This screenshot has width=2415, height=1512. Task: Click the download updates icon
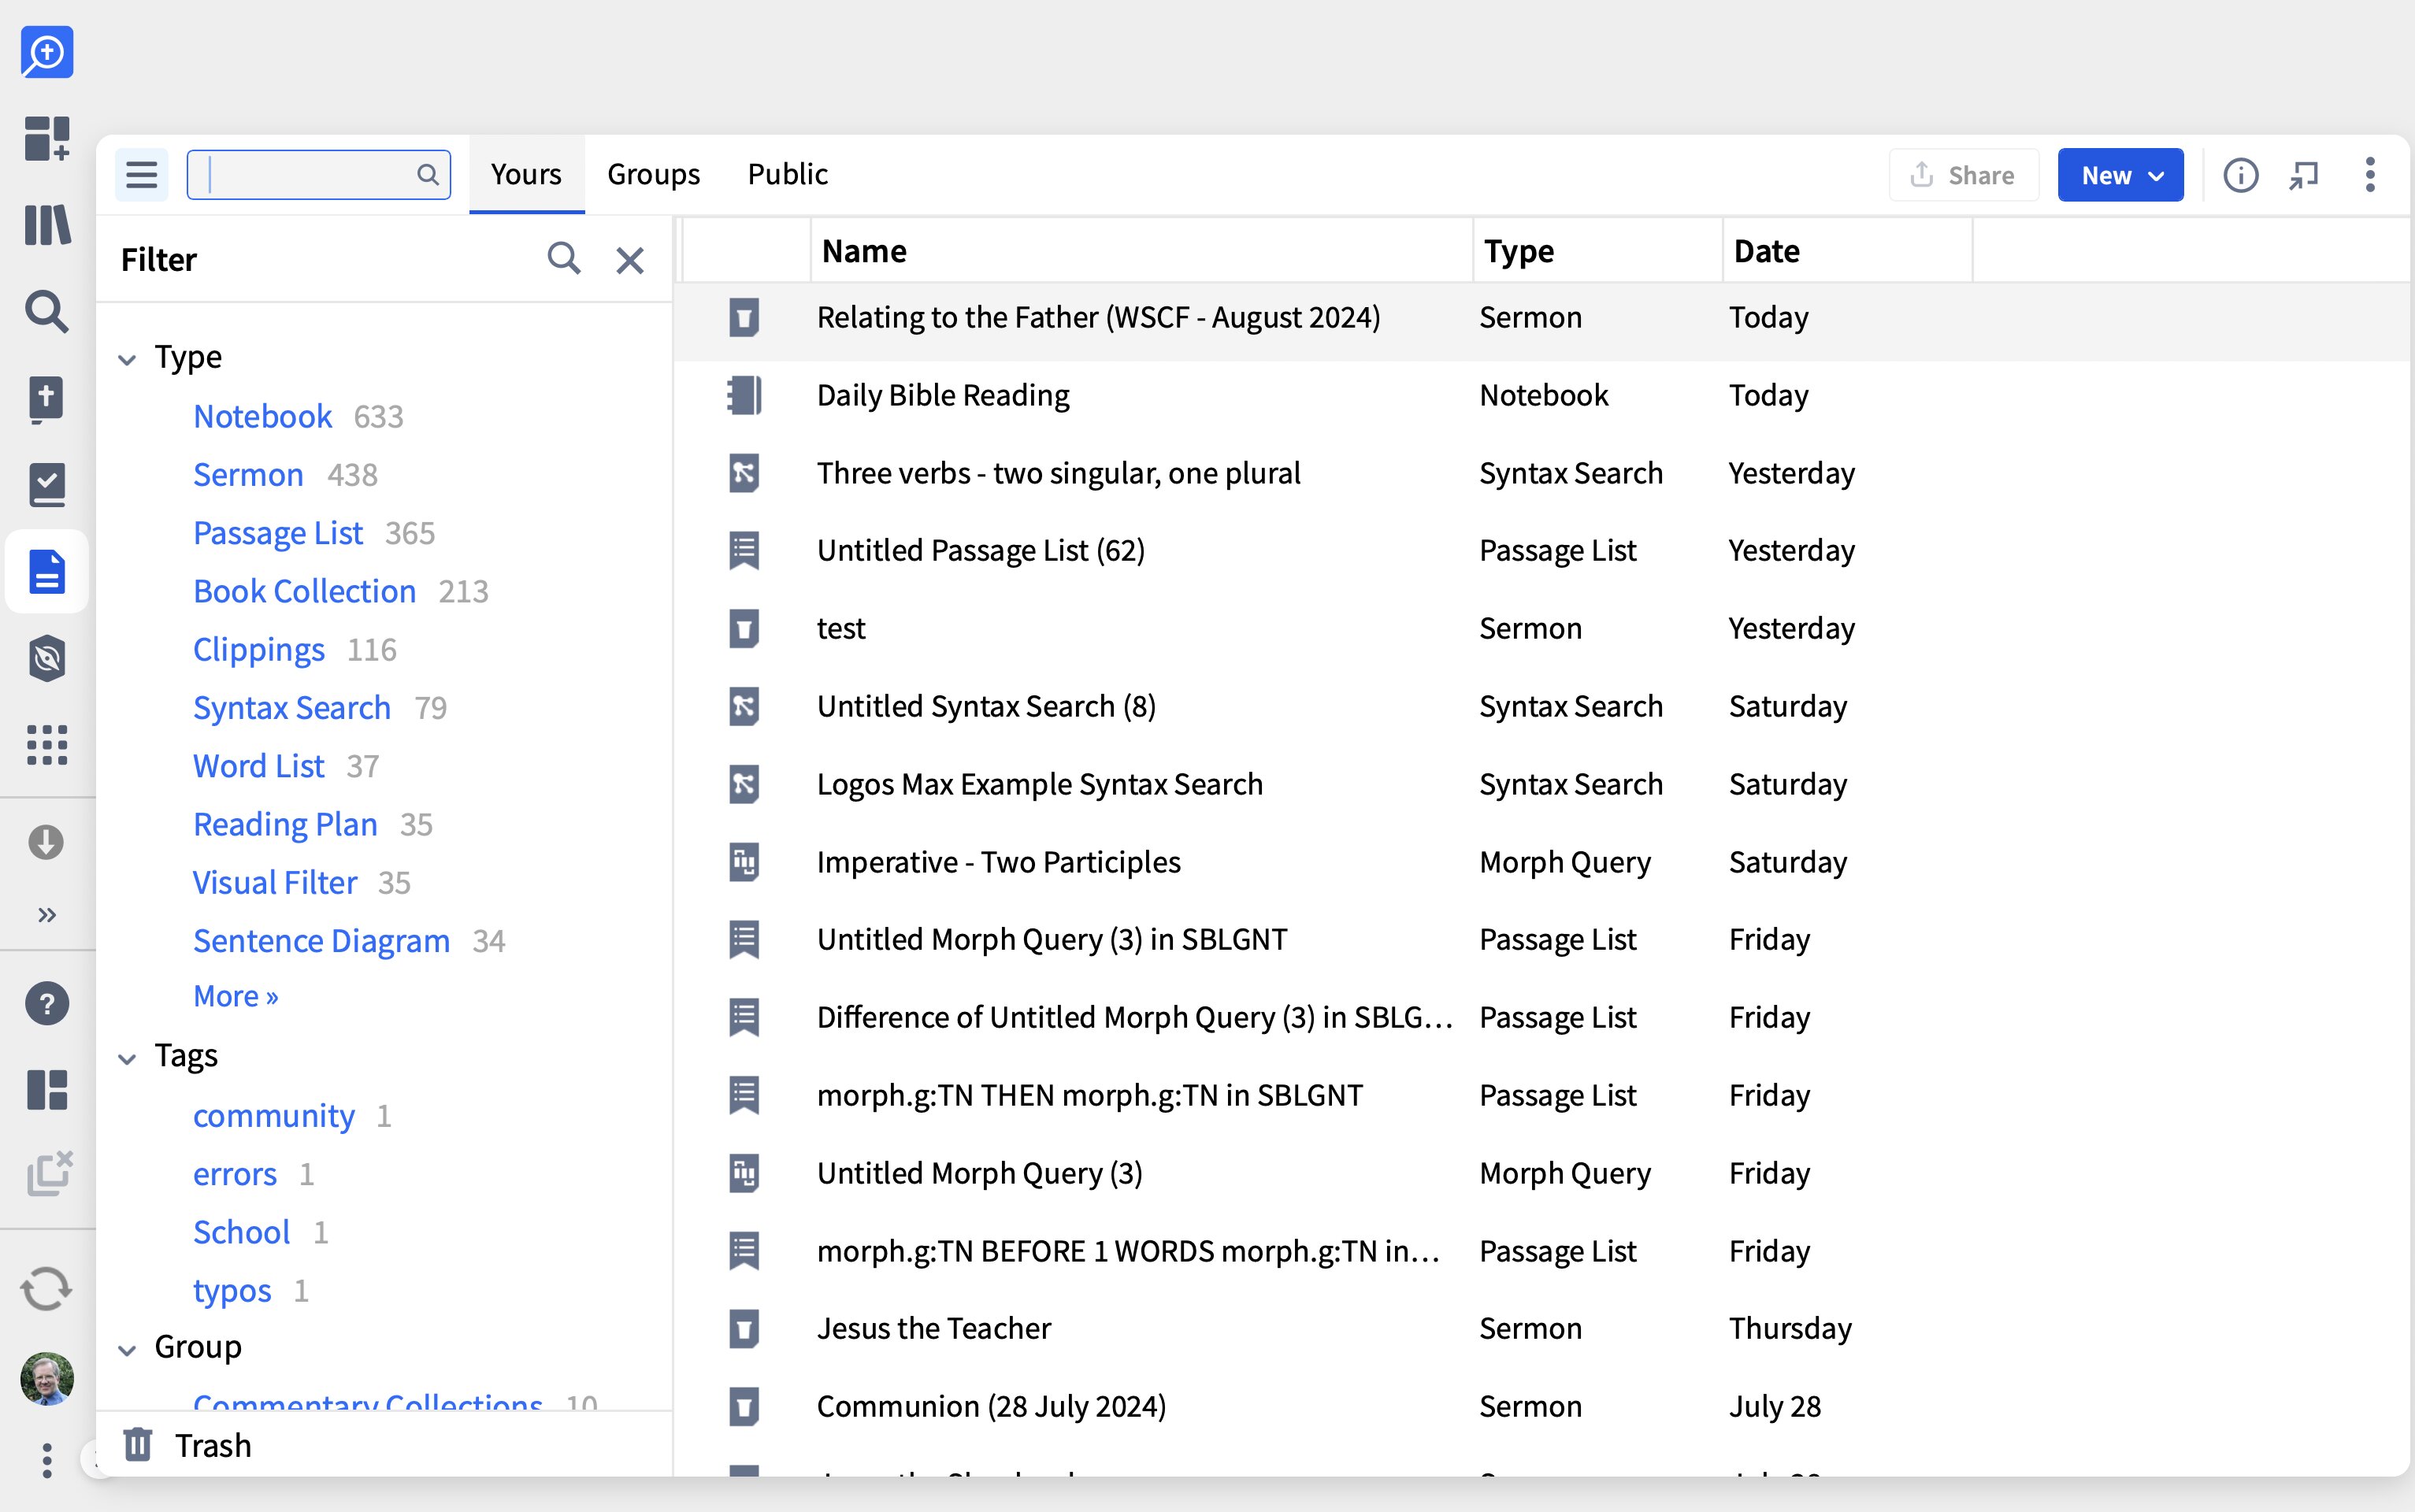click(46, 842)
